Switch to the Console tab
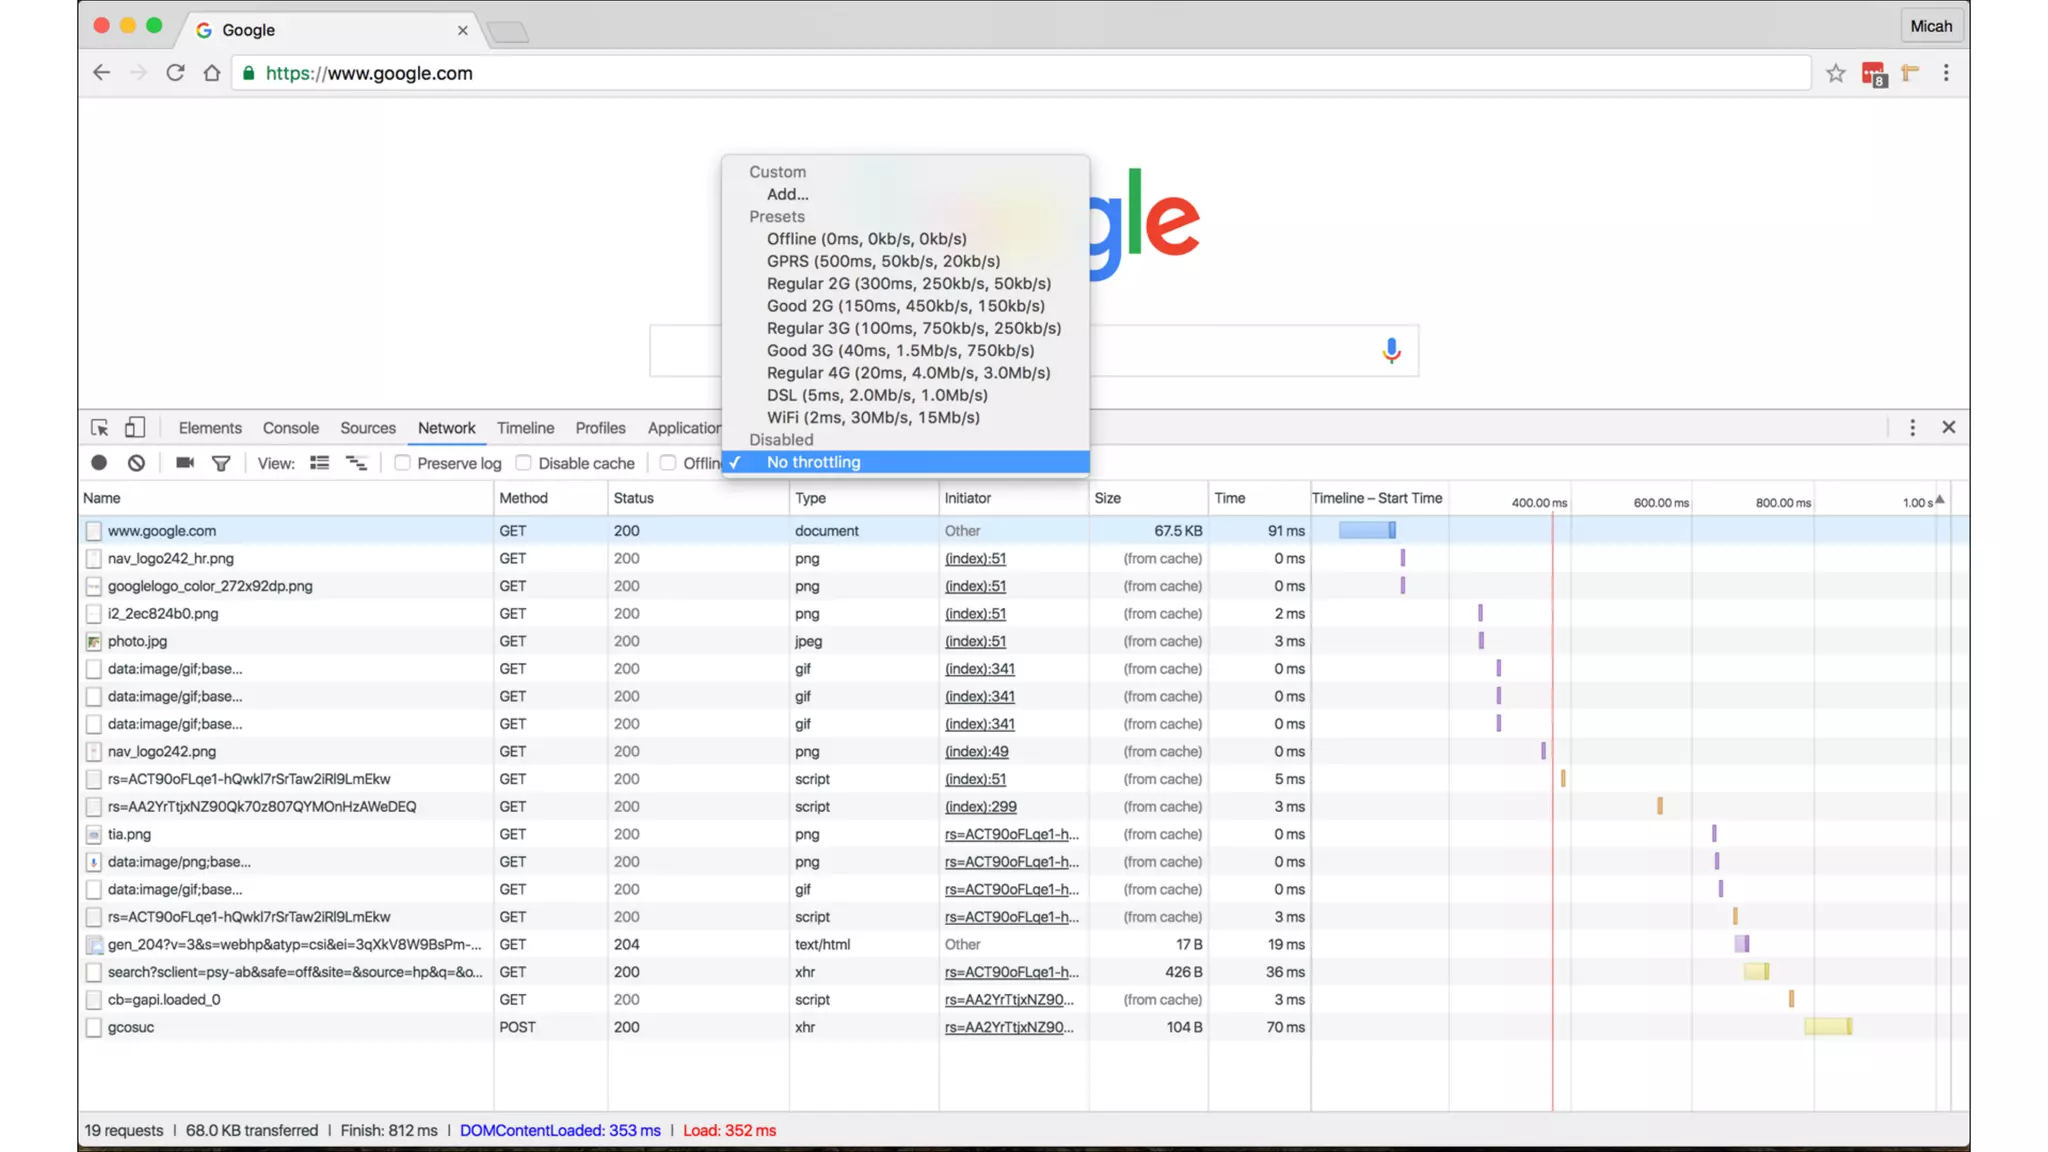 coord(290,428)
